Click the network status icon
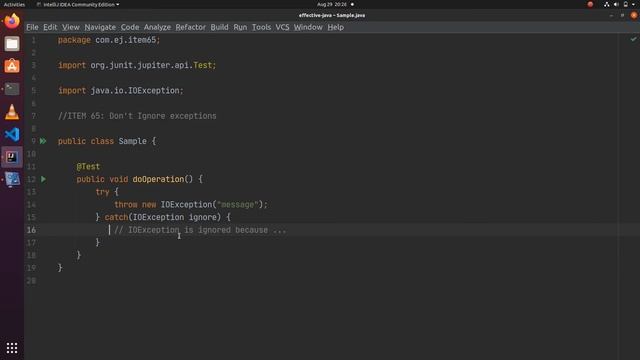 click(607, 4)
